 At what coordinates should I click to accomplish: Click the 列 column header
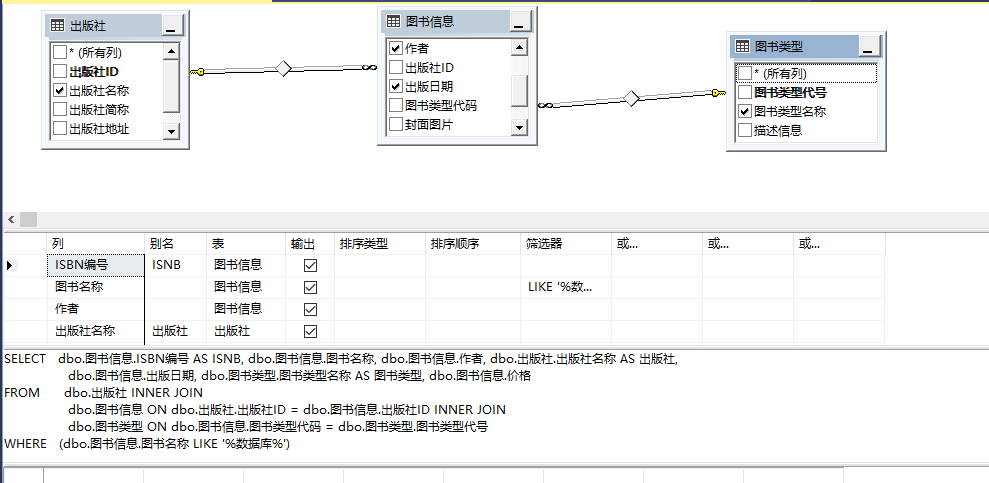96,244
